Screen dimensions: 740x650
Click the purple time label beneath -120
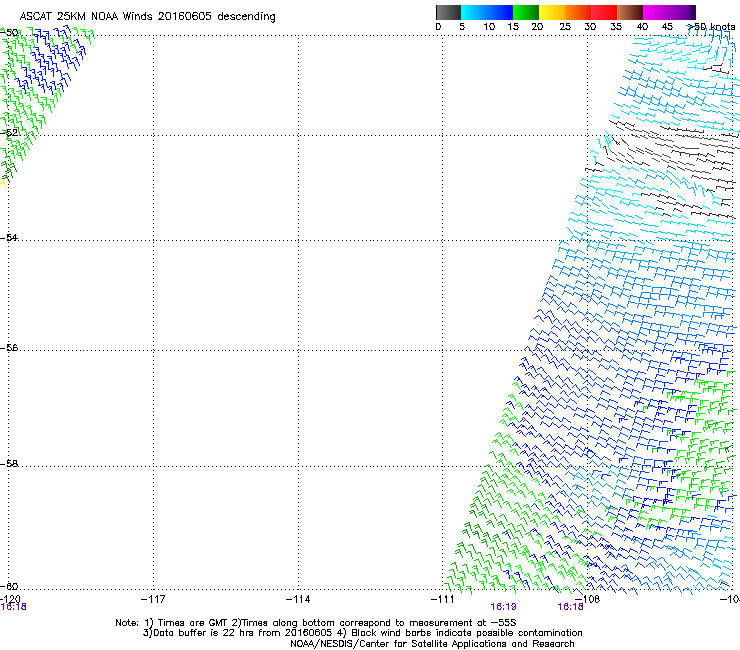pyautogui.click(x=13, y=607)
